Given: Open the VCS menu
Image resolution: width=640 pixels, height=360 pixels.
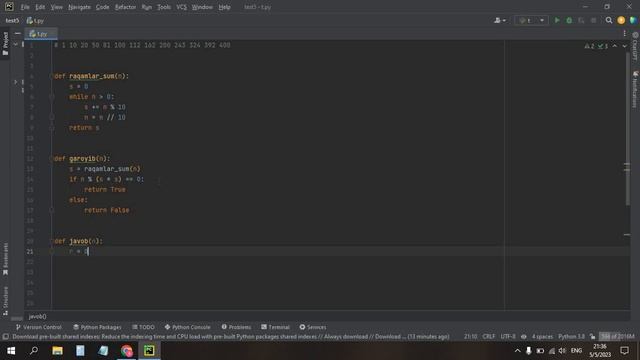Looking at the screenshot, I should coord(181,7).
